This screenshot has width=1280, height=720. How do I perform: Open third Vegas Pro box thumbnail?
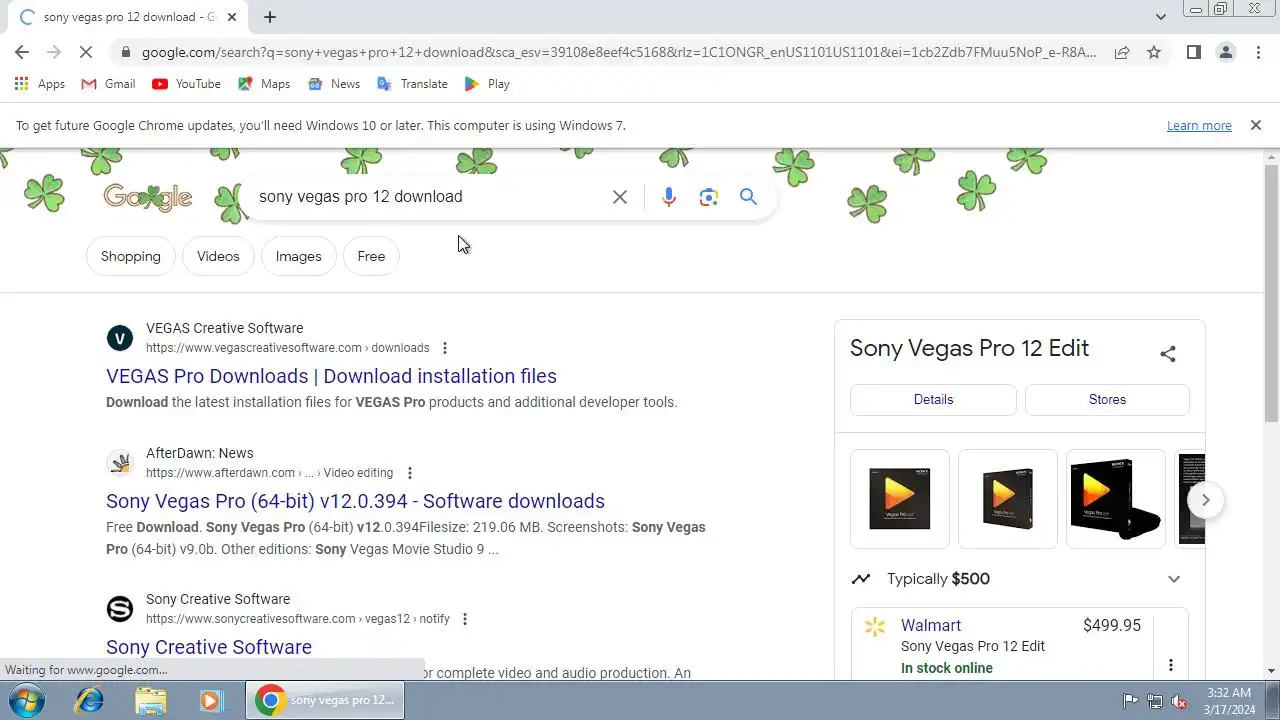1116,499
